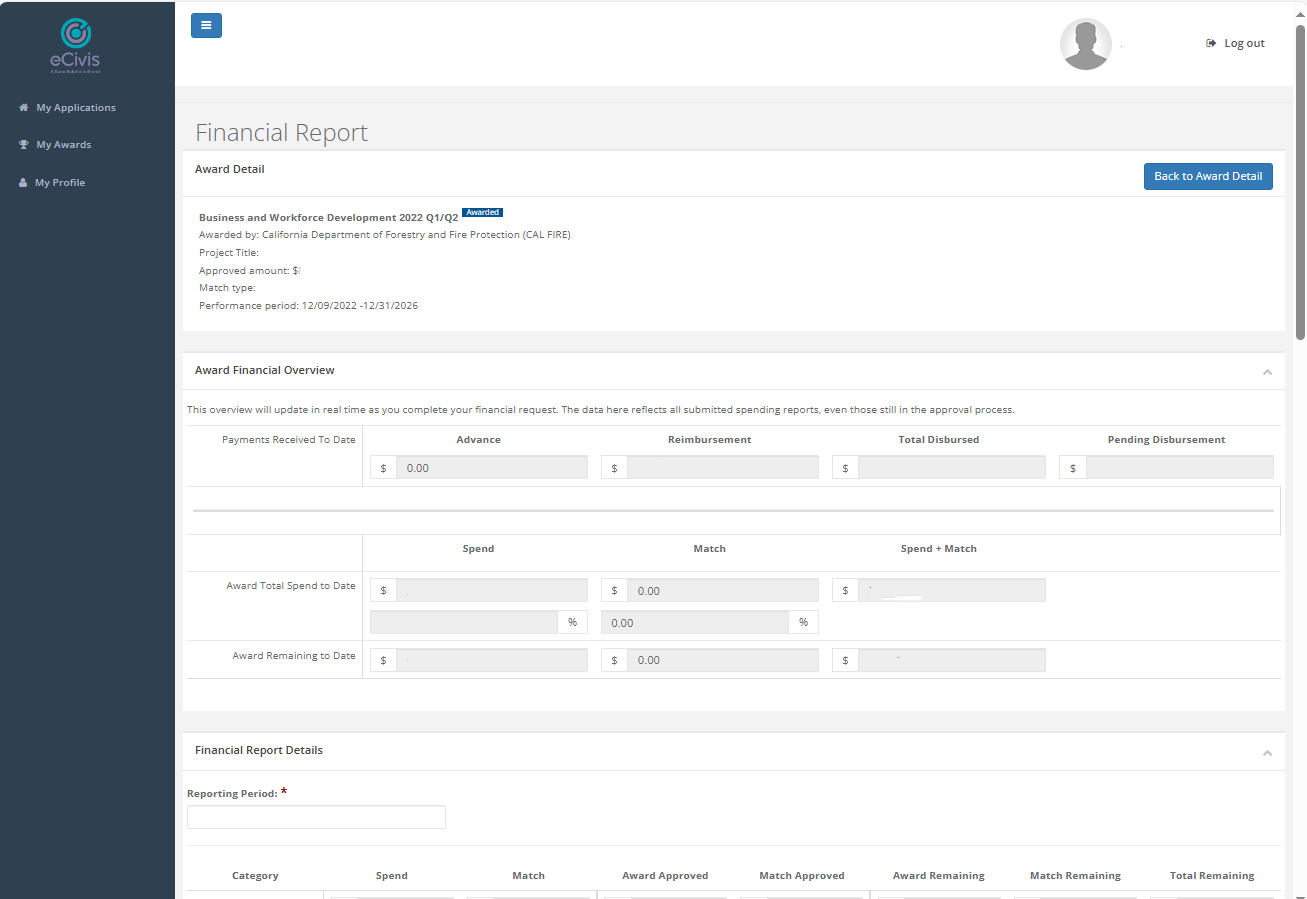
Task: Click the trophy icon beside My Awards
Action: click(x=23, y=145)
